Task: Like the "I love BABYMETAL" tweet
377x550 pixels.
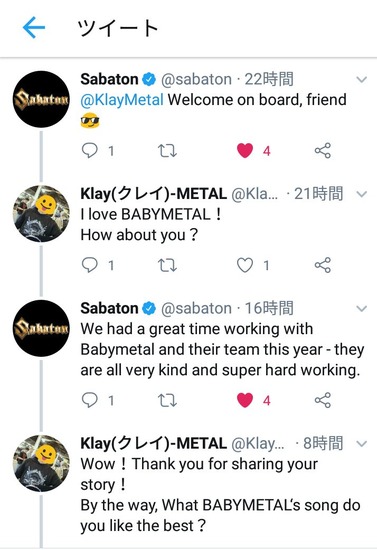Action: (245, 265)
